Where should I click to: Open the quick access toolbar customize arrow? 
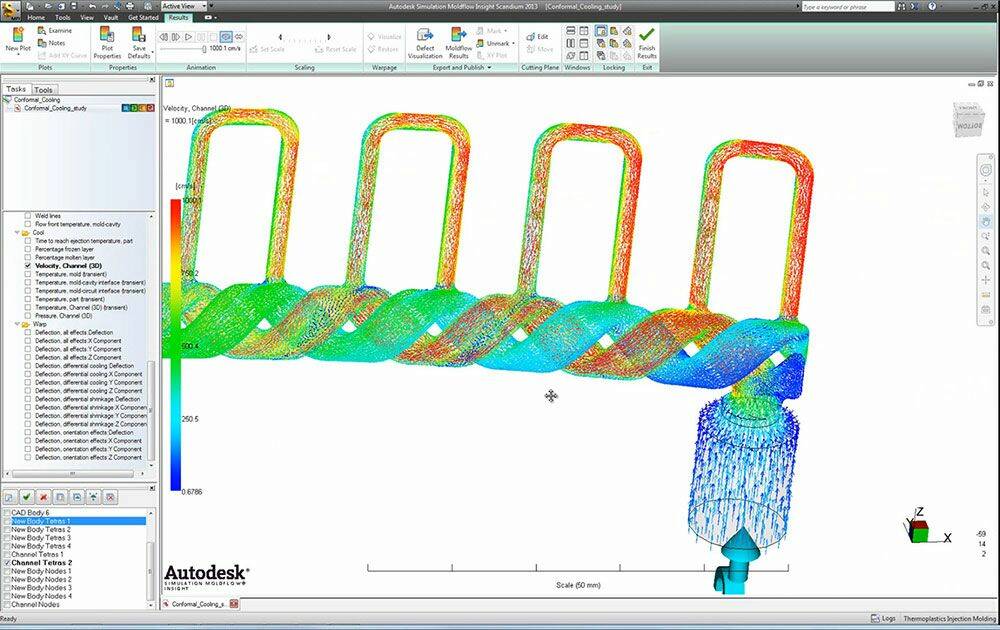[211, 6]
